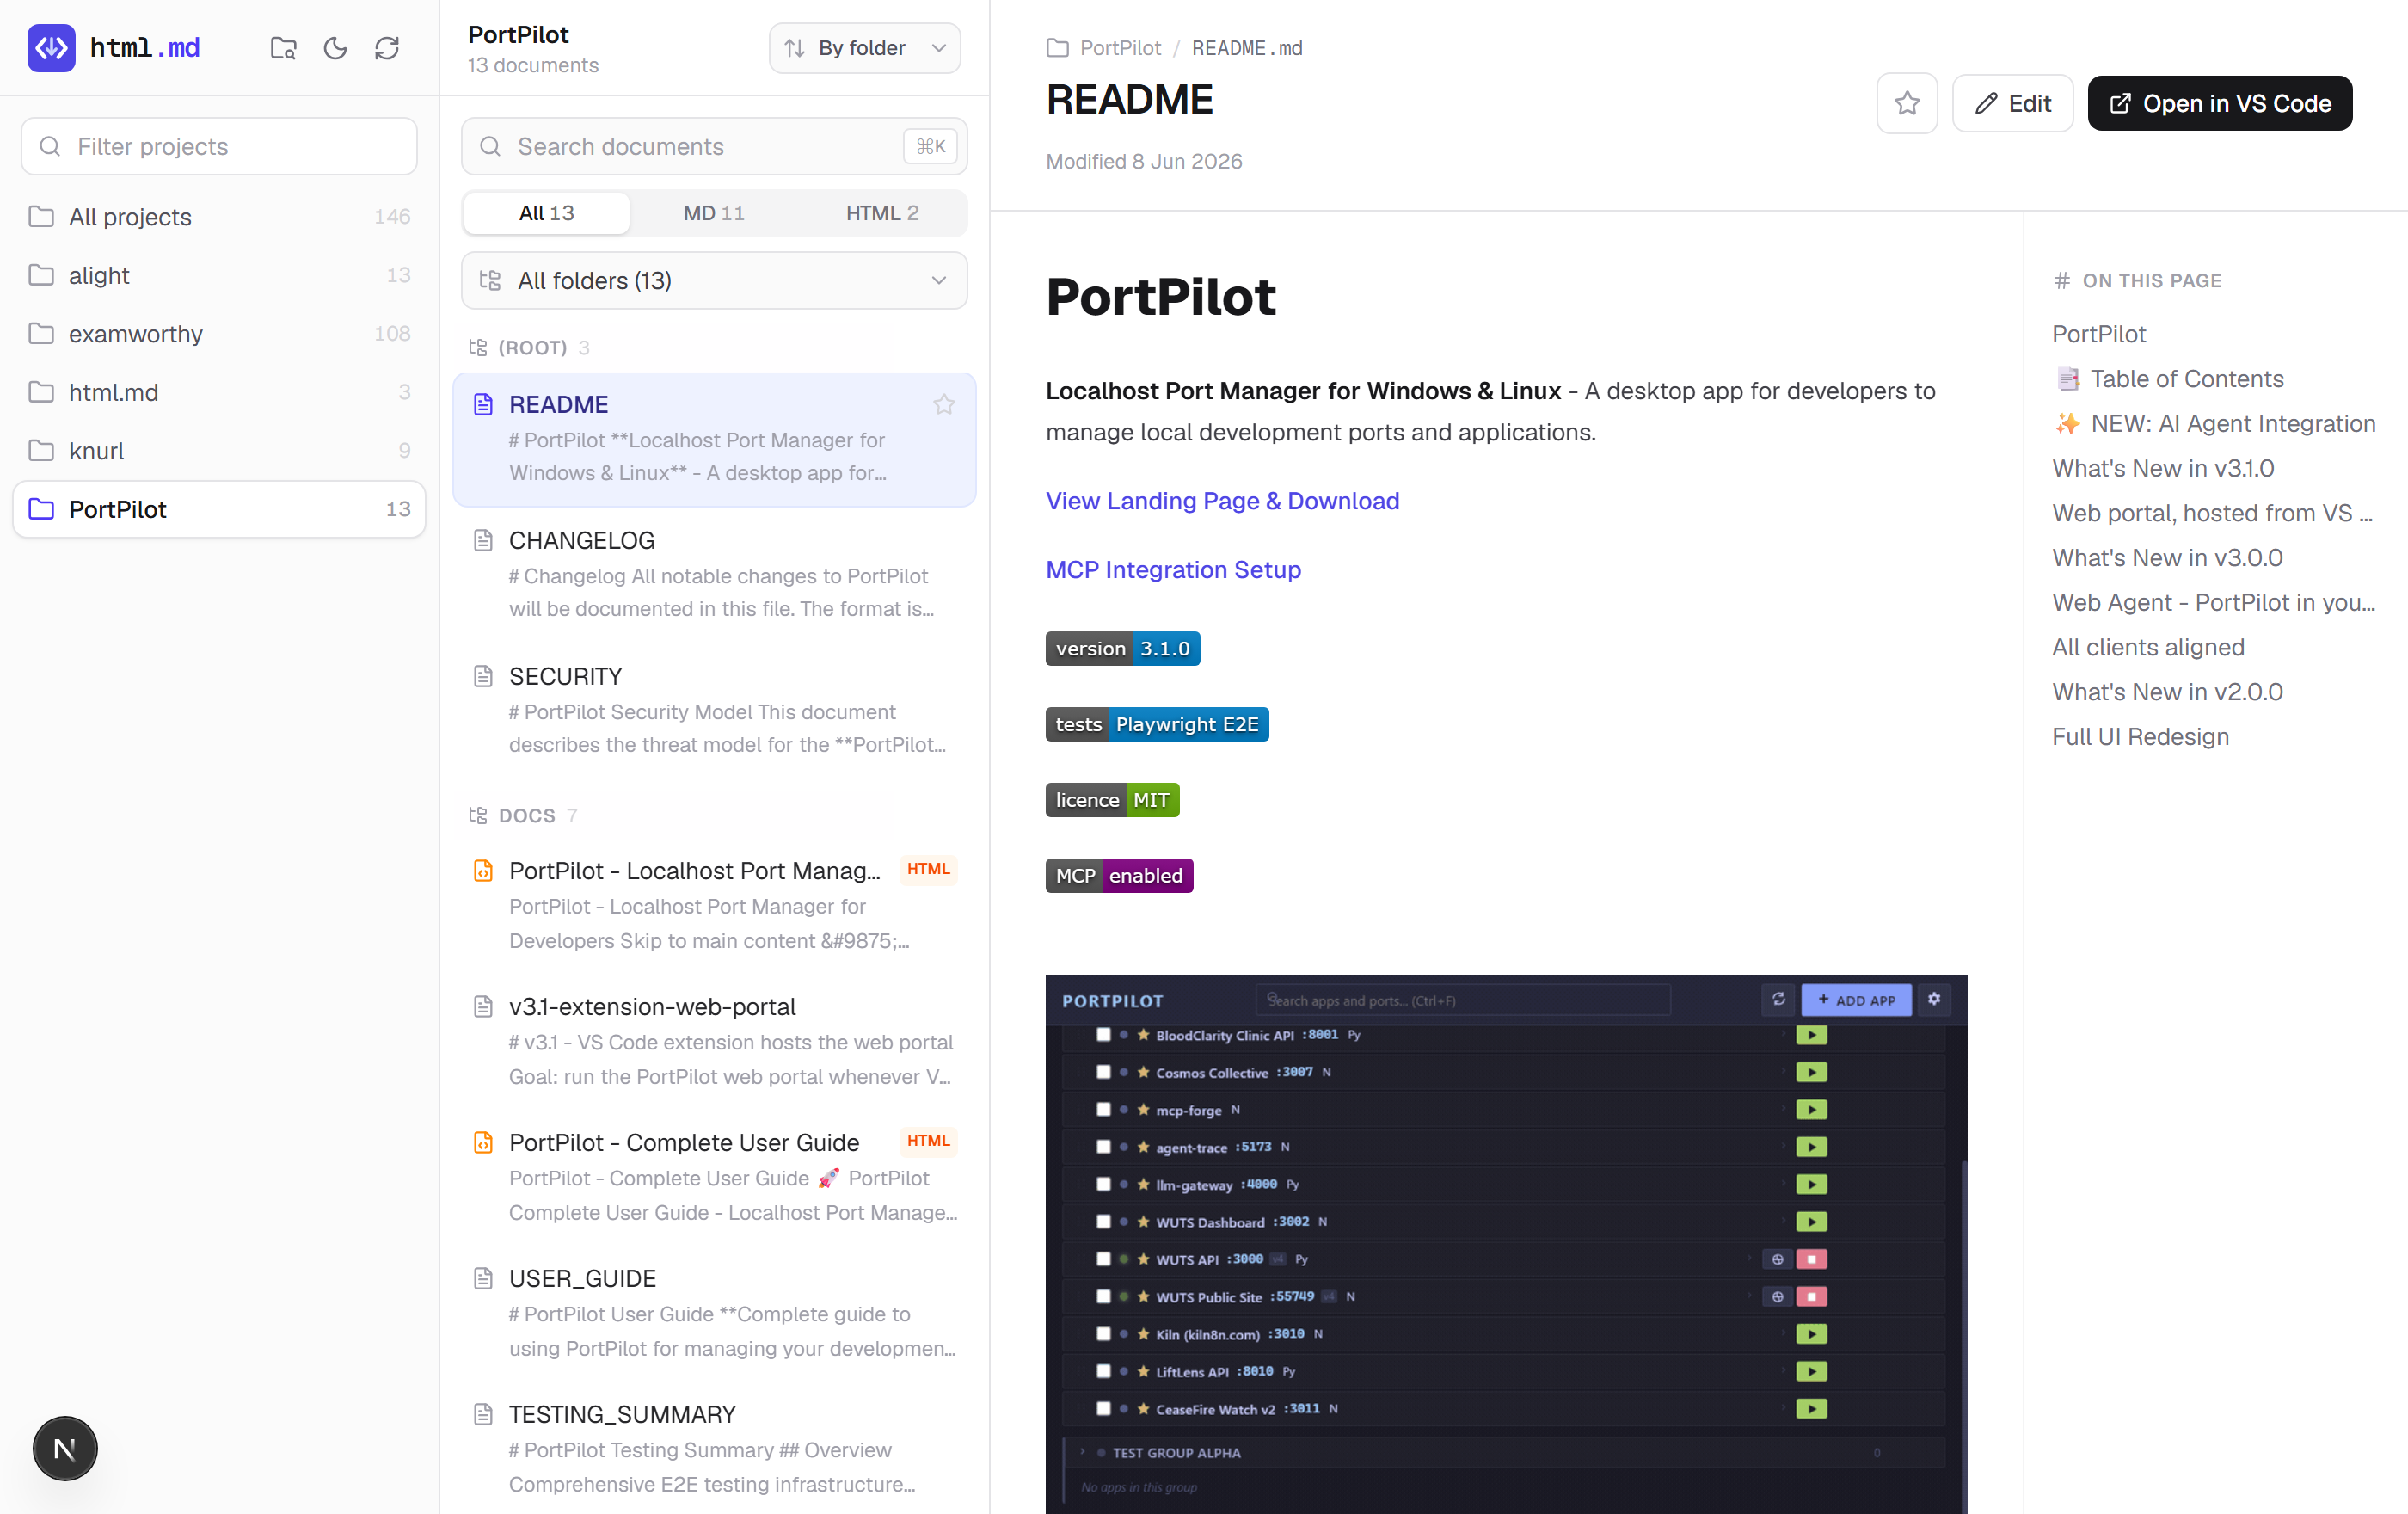This screenshot has height=1514, width=2408.
Task: Switch to the MD 11 tab
Action: tap(714, 213)
